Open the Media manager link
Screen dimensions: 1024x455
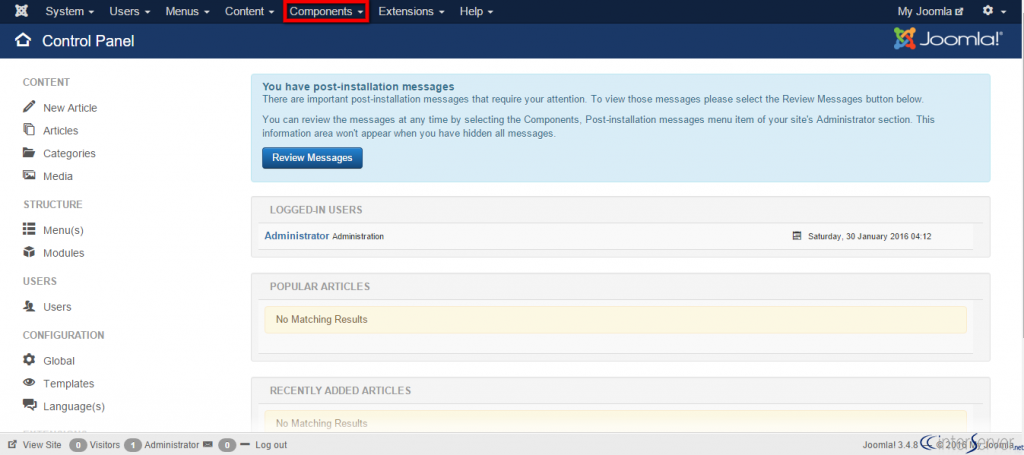click(58, 176)
